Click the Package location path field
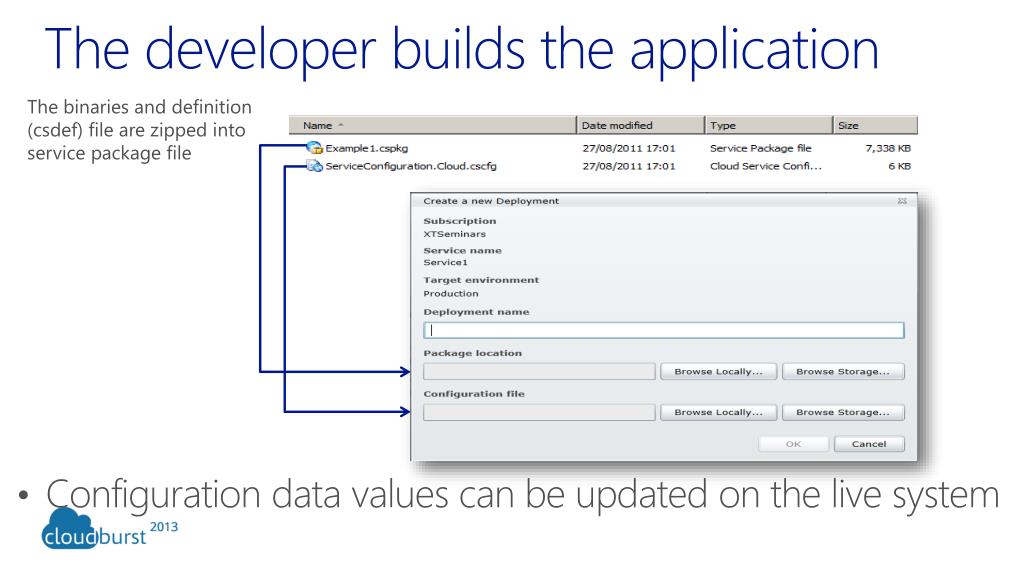This screenshot has height=576, width=1024. coord(539,372)
